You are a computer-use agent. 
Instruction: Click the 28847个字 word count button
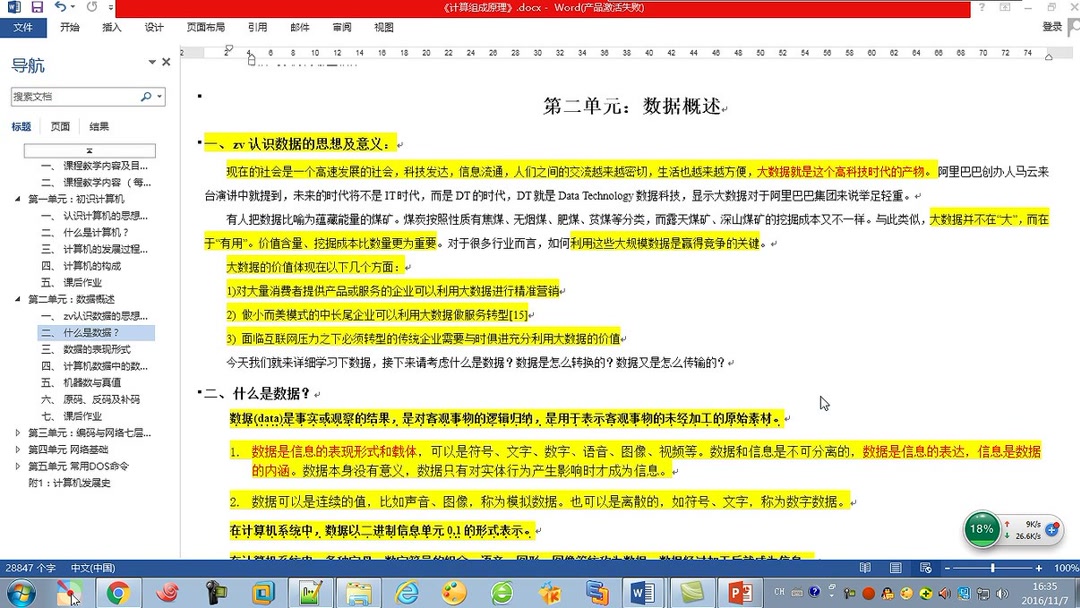30,568
